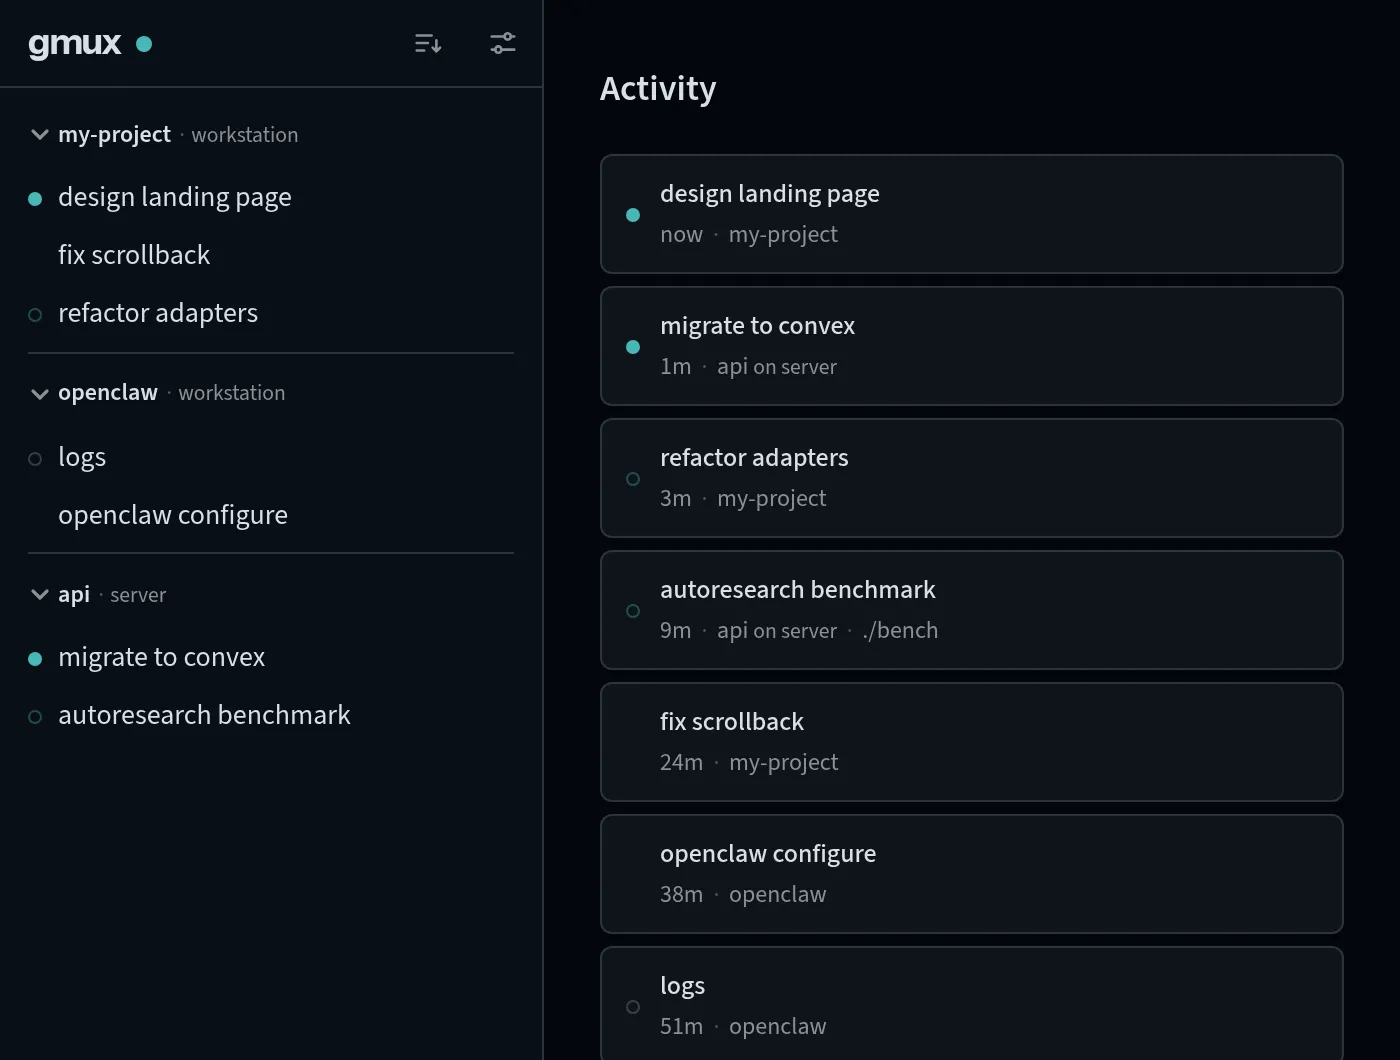Click 'server' label next to api

click(138, 595)
